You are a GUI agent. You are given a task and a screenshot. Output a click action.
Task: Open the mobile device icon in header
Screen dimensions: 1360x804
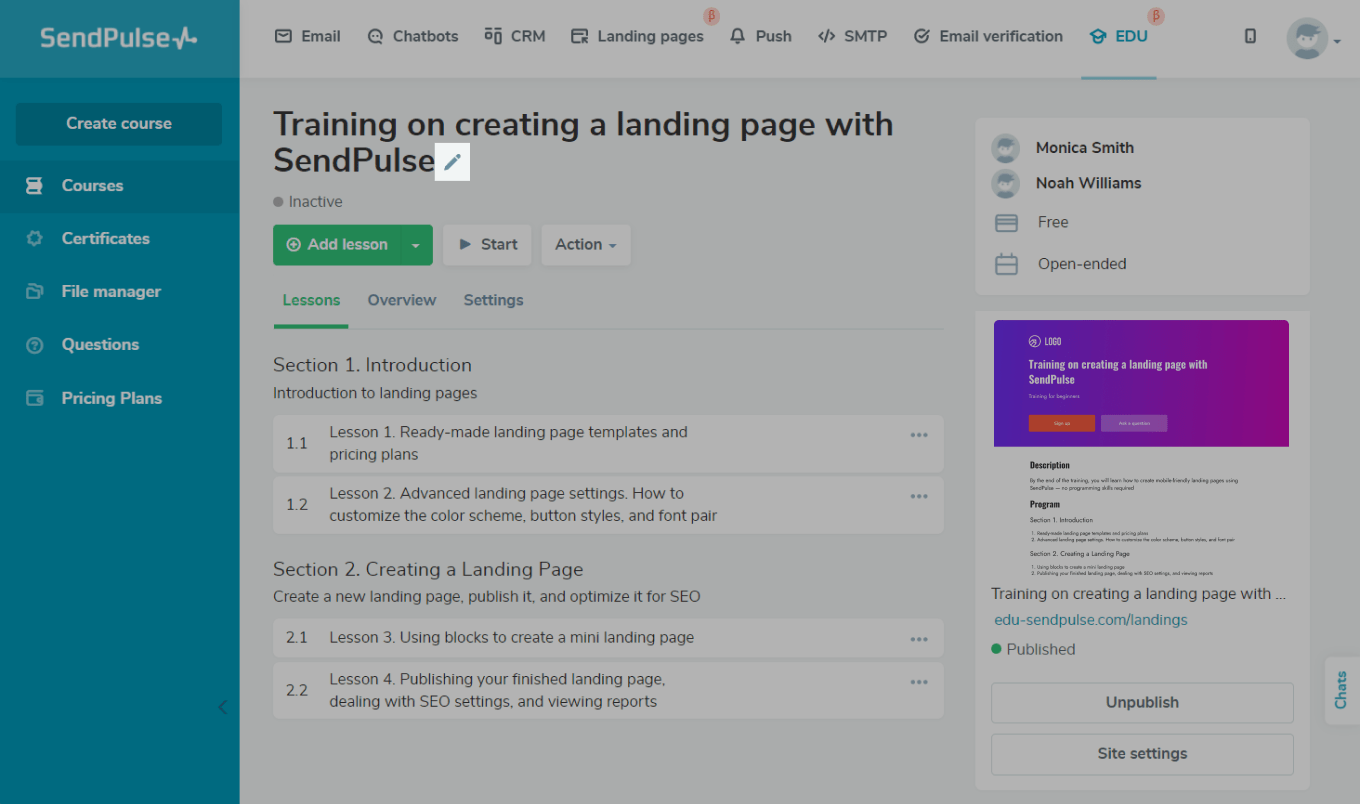[1250, 36]
